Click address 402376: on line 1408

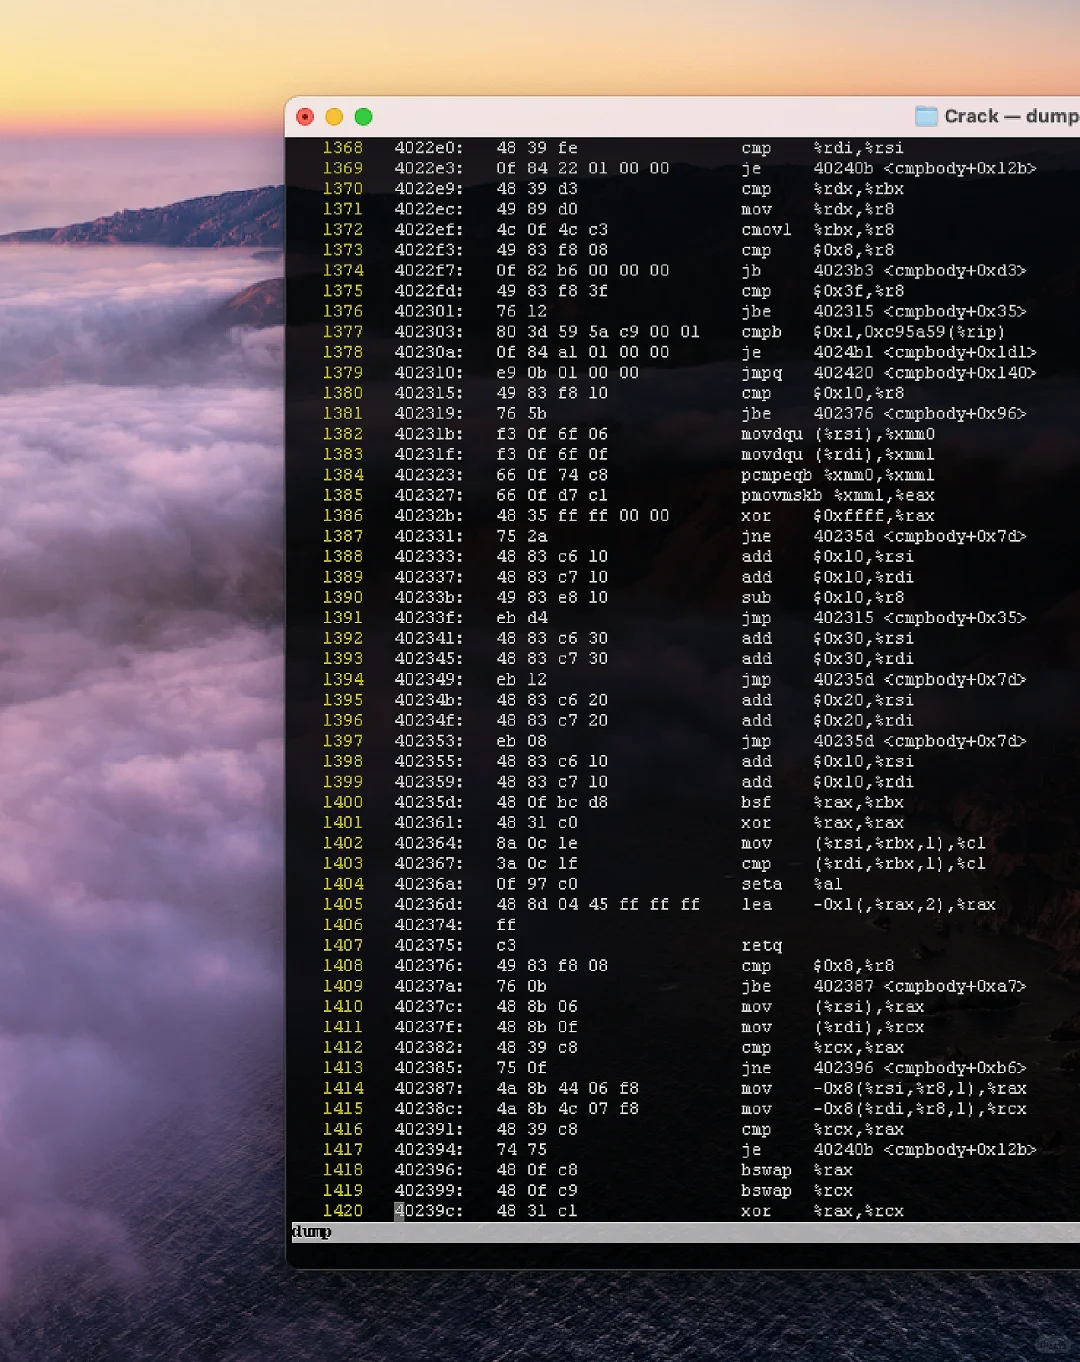pos(428,966)
